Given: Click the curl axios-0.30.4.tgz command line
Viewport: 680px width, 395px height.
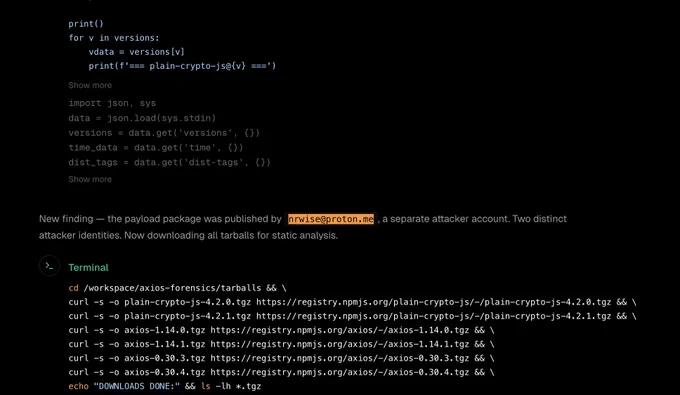Looking at the screenshot, I should pyautogui.click(x=281, y=372).
